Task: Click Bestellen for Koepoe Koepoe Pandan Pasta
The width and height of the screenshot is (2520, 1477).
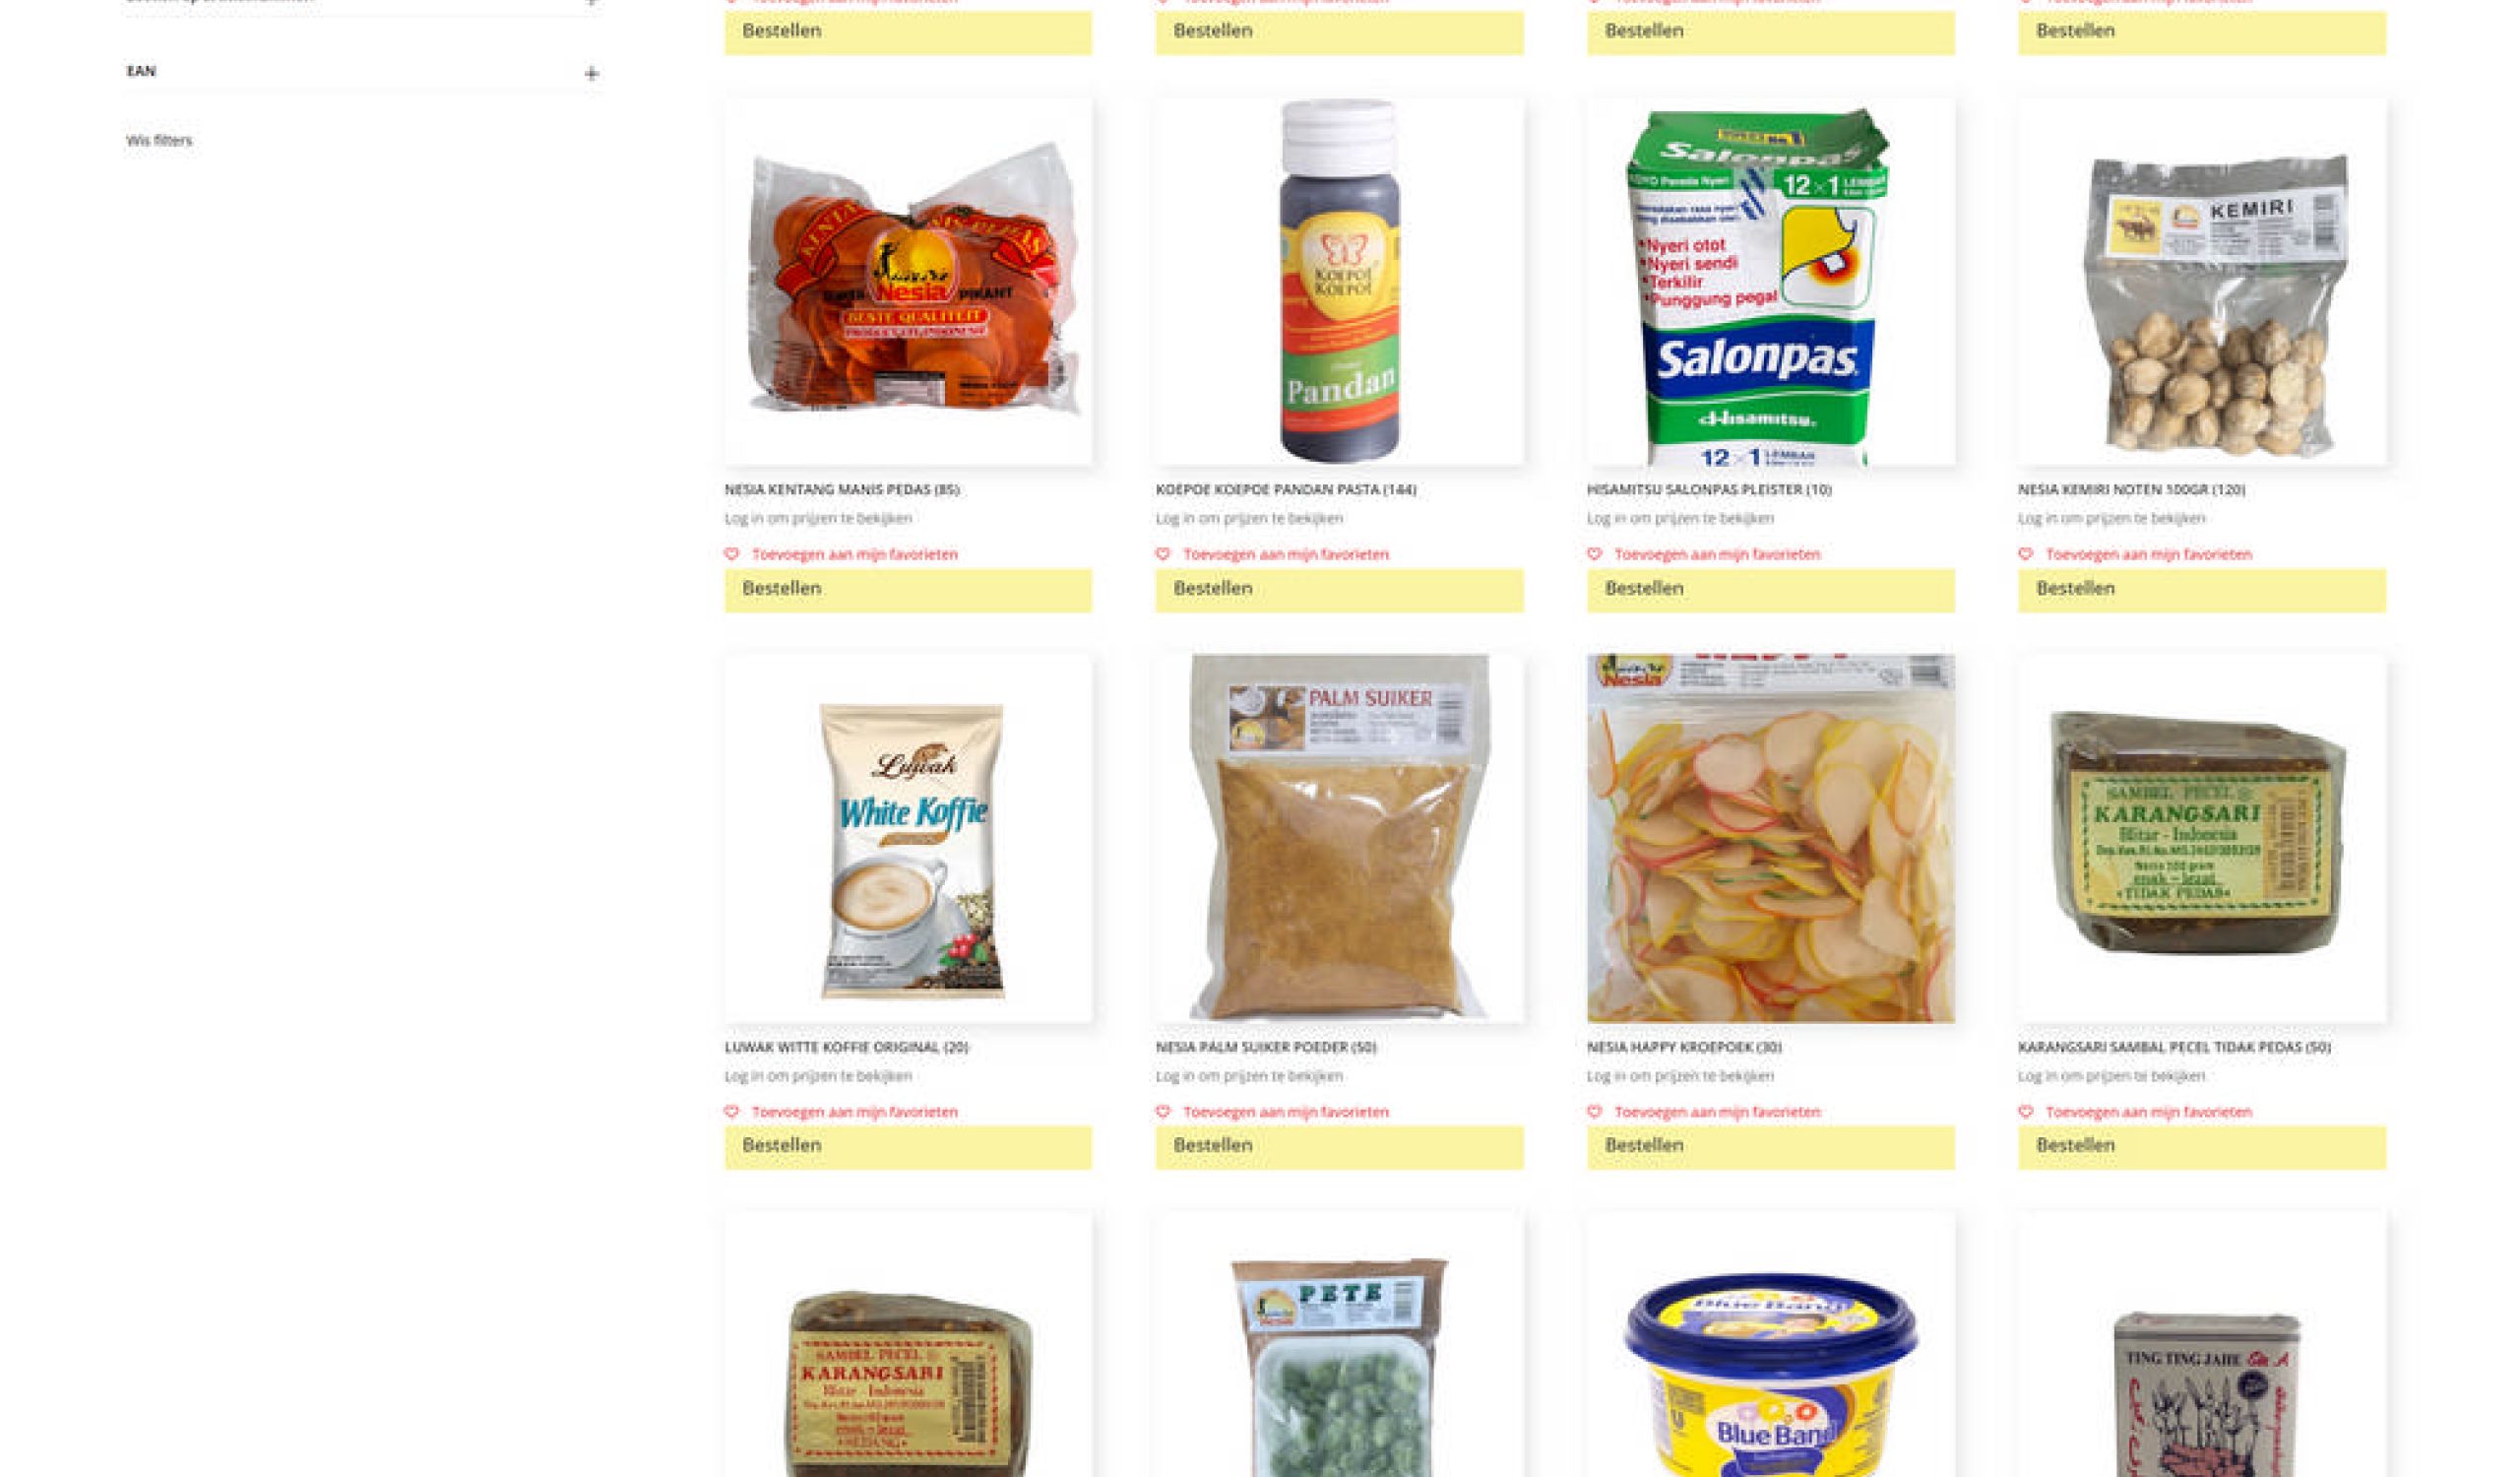Action: click(x=1339, y=590)
